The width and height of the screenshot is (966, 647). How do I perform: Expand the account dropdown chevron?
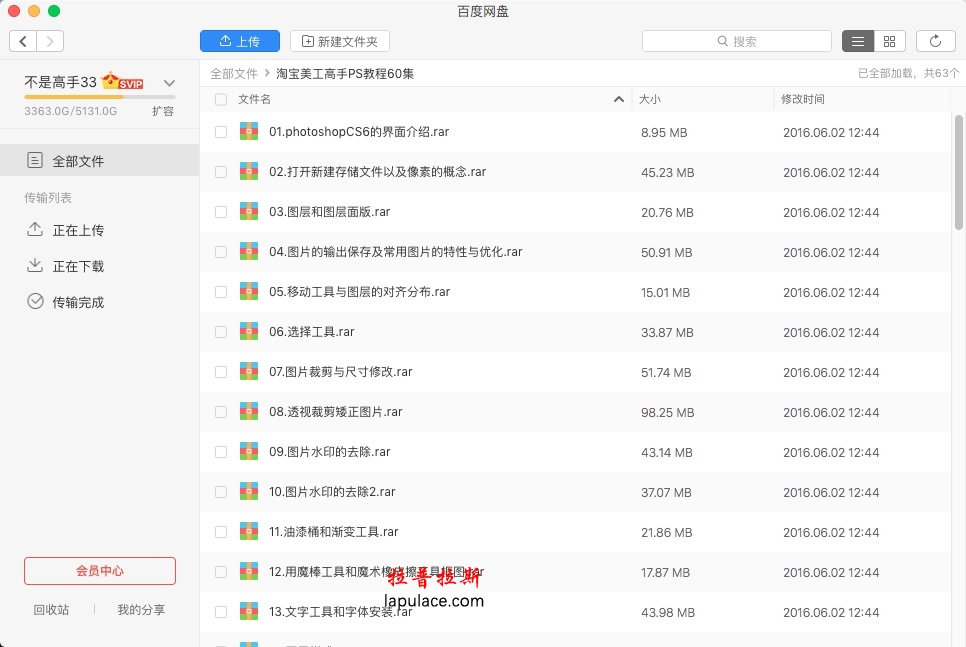[x=169, y=83]
